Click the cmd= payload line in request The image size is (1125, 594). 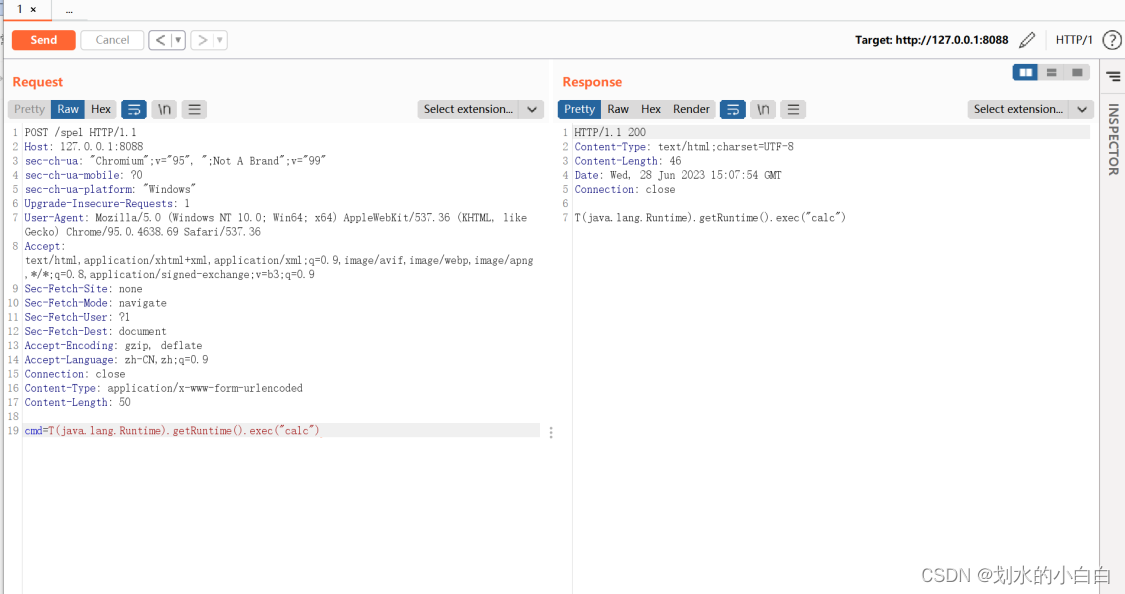point(172,430)
